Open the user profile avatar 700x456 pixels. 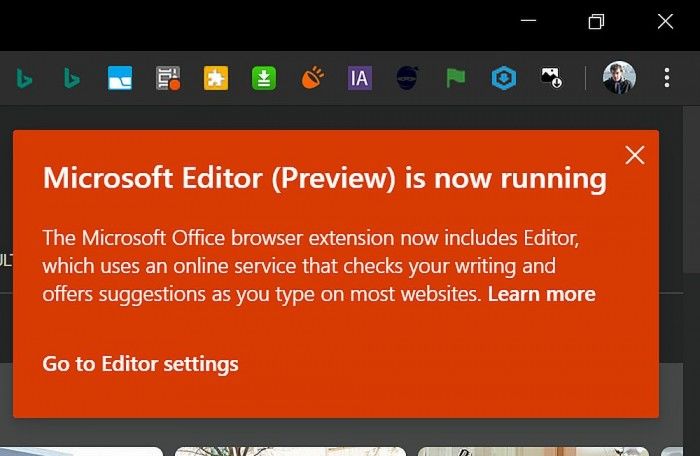click(x=619, y=78)
